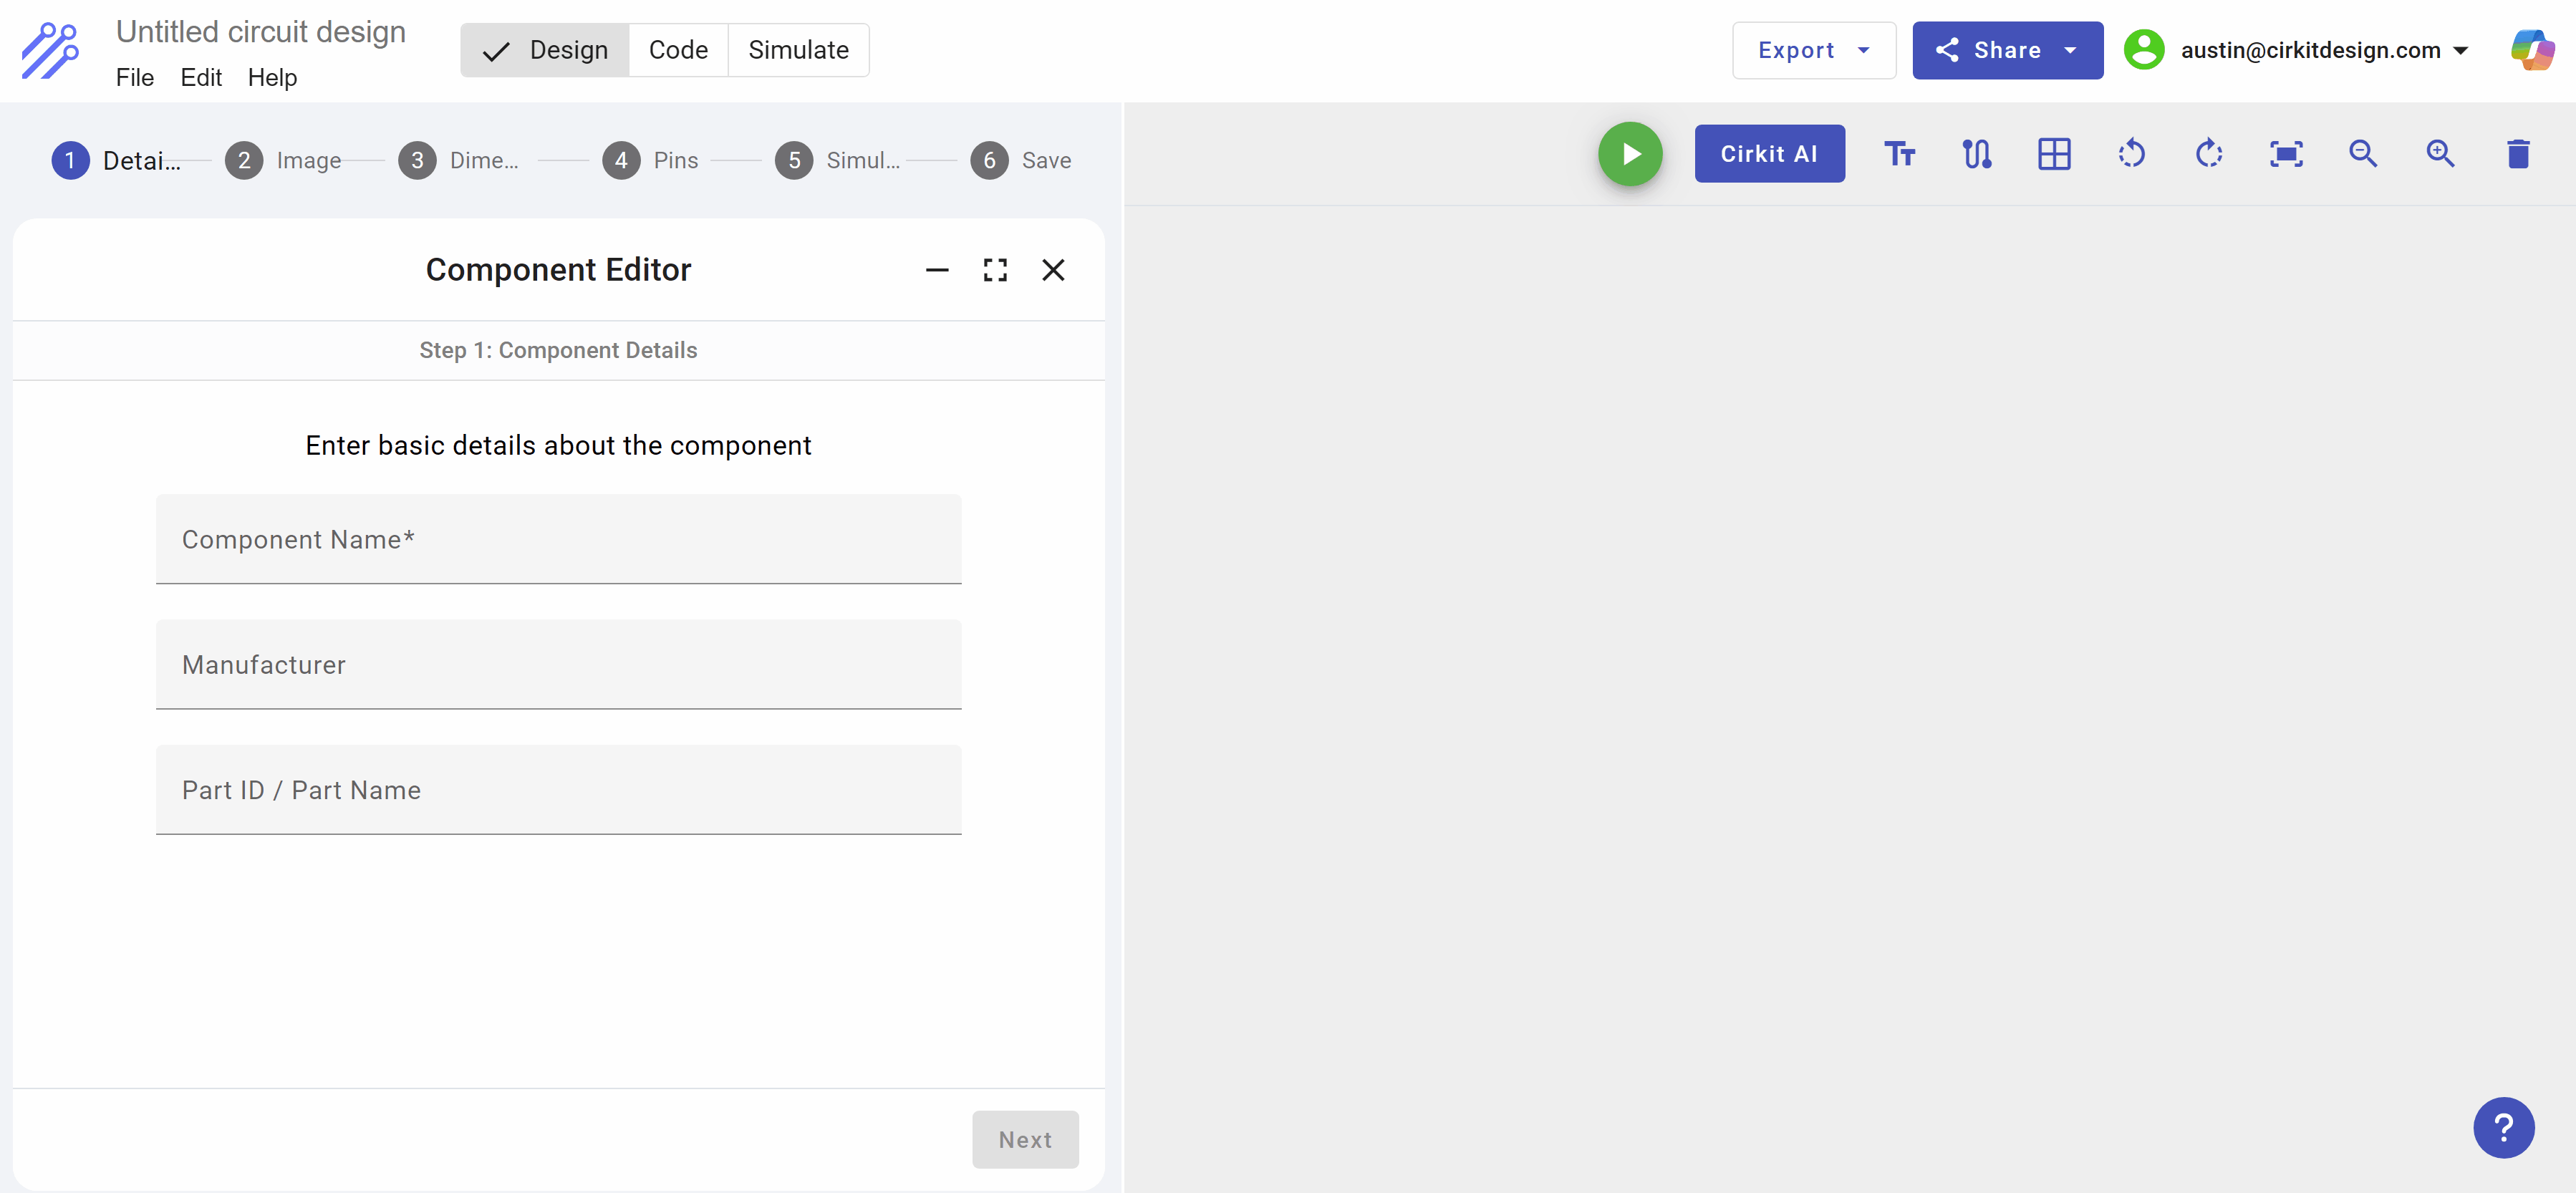2576x1193 pixels.
Task: Switch to the Code tab
Action: click(678, 50)
